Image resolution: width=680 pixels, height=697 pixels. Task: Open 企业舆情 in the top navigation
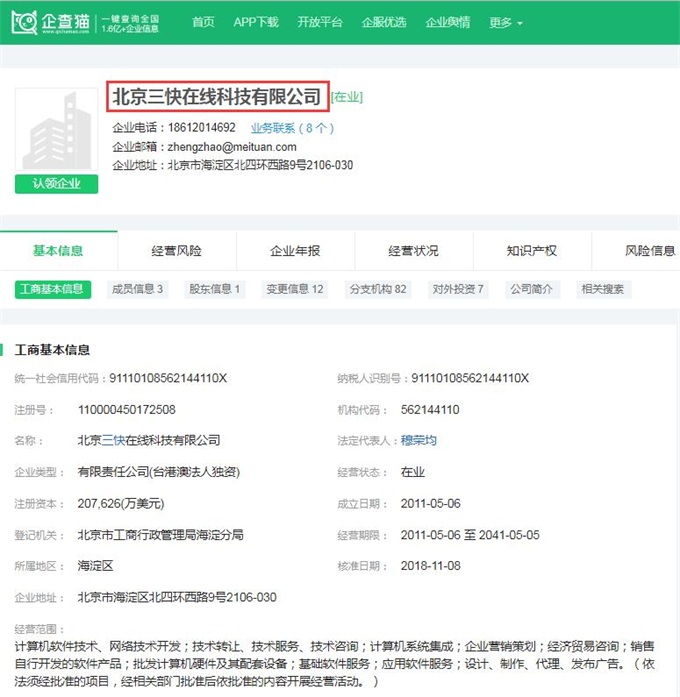(x=448, y=22)
